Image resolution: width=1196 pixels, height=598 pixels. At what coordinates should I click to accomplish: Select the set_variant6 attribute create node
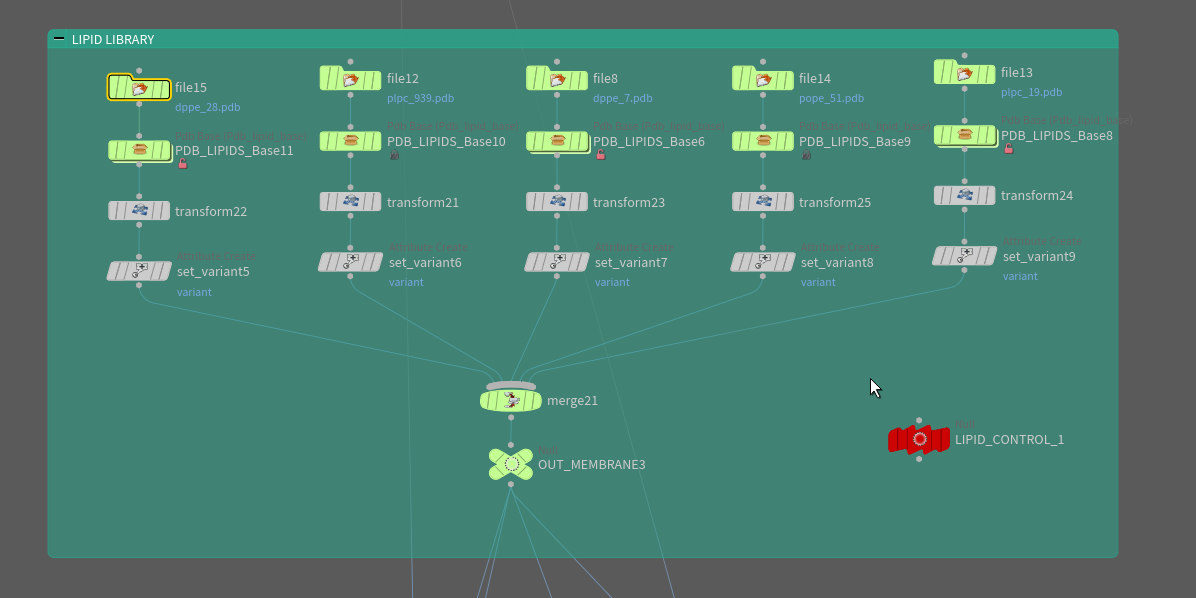click(x=350, y=262)
